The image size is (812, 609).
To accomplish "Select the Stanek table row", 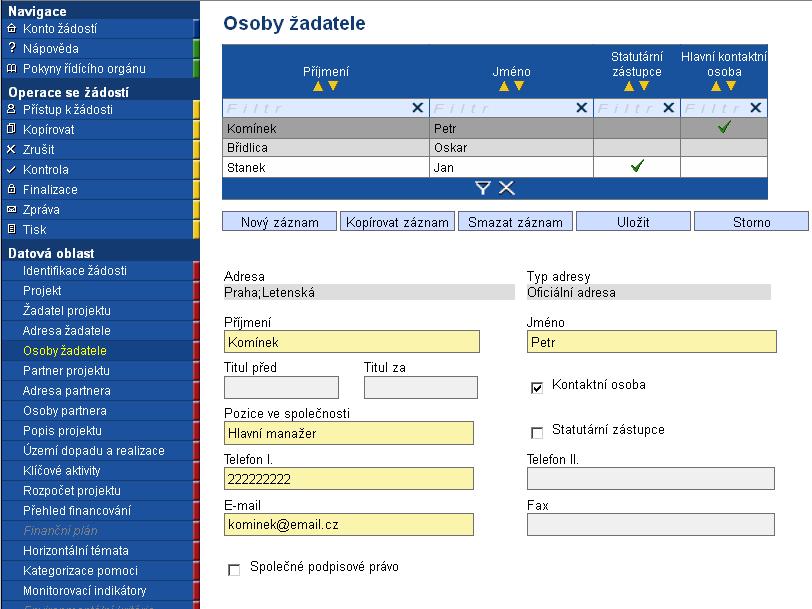I will 495,167.
